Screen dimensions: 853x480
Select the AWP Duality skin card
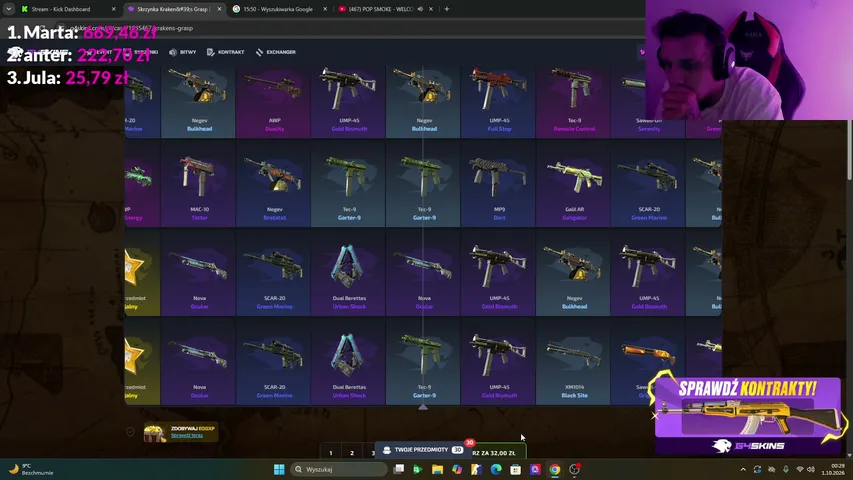click(x=274, y=101)
